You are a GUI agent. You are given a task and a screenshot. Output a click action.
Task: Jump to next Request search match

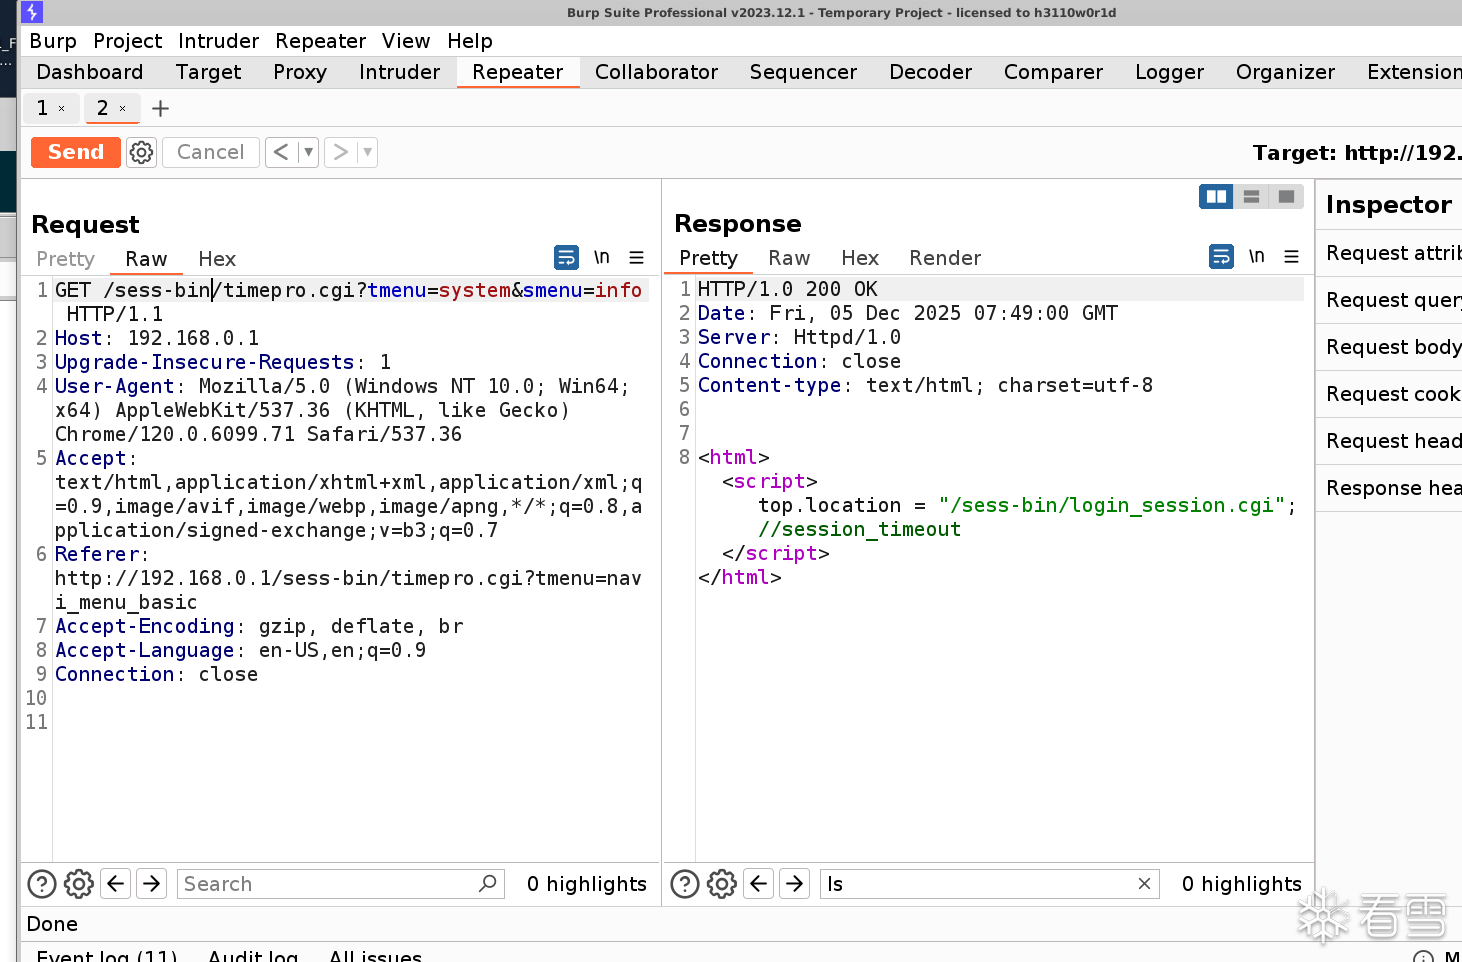tap(152, 884)
